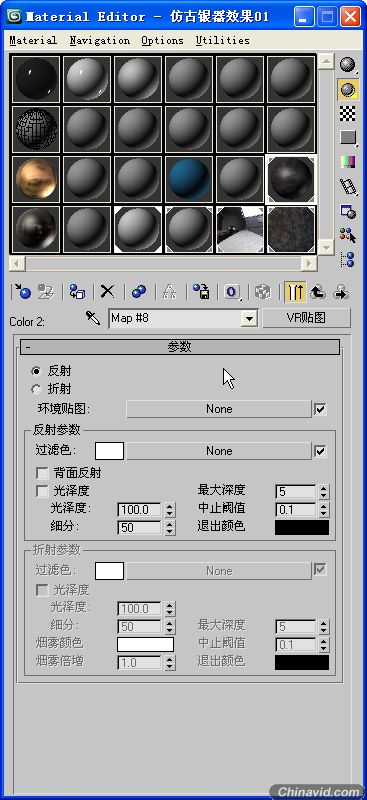This screenshot has width=367, height=800.
Task: Toggle the checkered Background icon
Action: coord(348,113)
